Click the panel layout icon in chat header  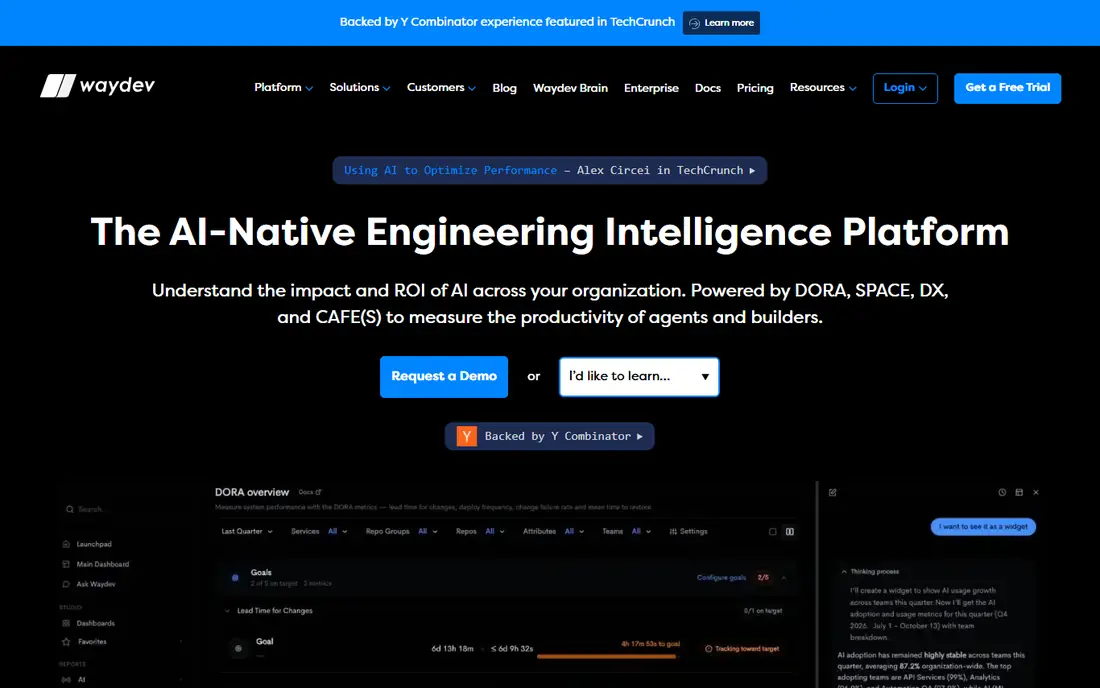point(1019,492)
